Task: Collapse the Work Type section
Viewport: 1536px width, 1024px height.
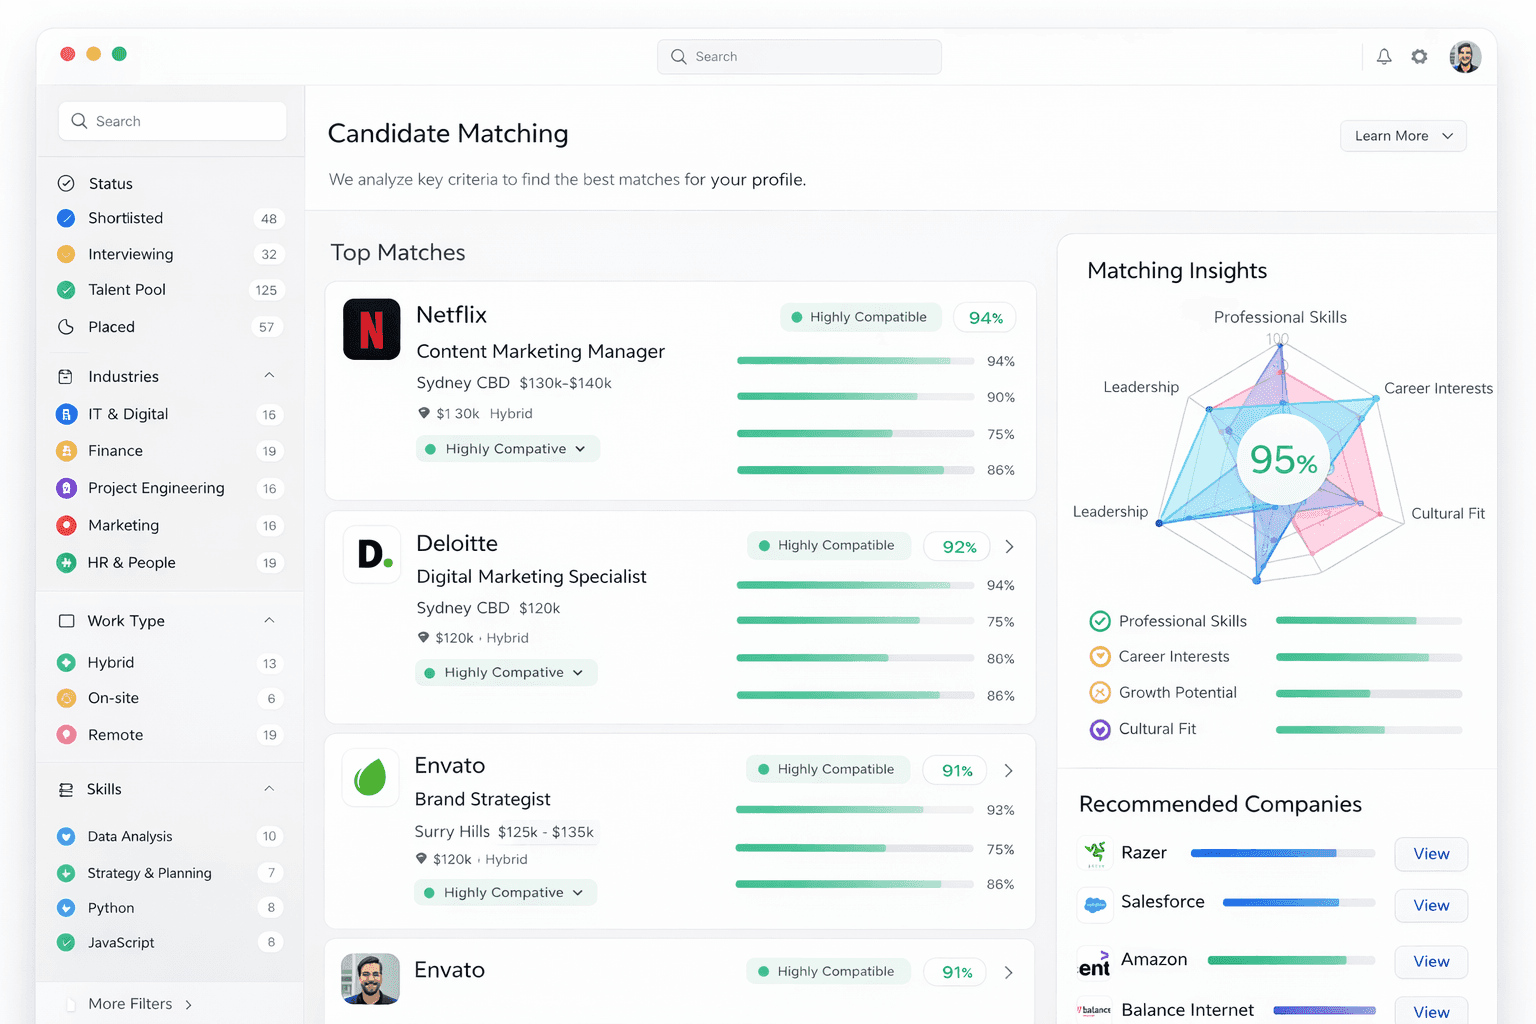Action: pos(269,621)
